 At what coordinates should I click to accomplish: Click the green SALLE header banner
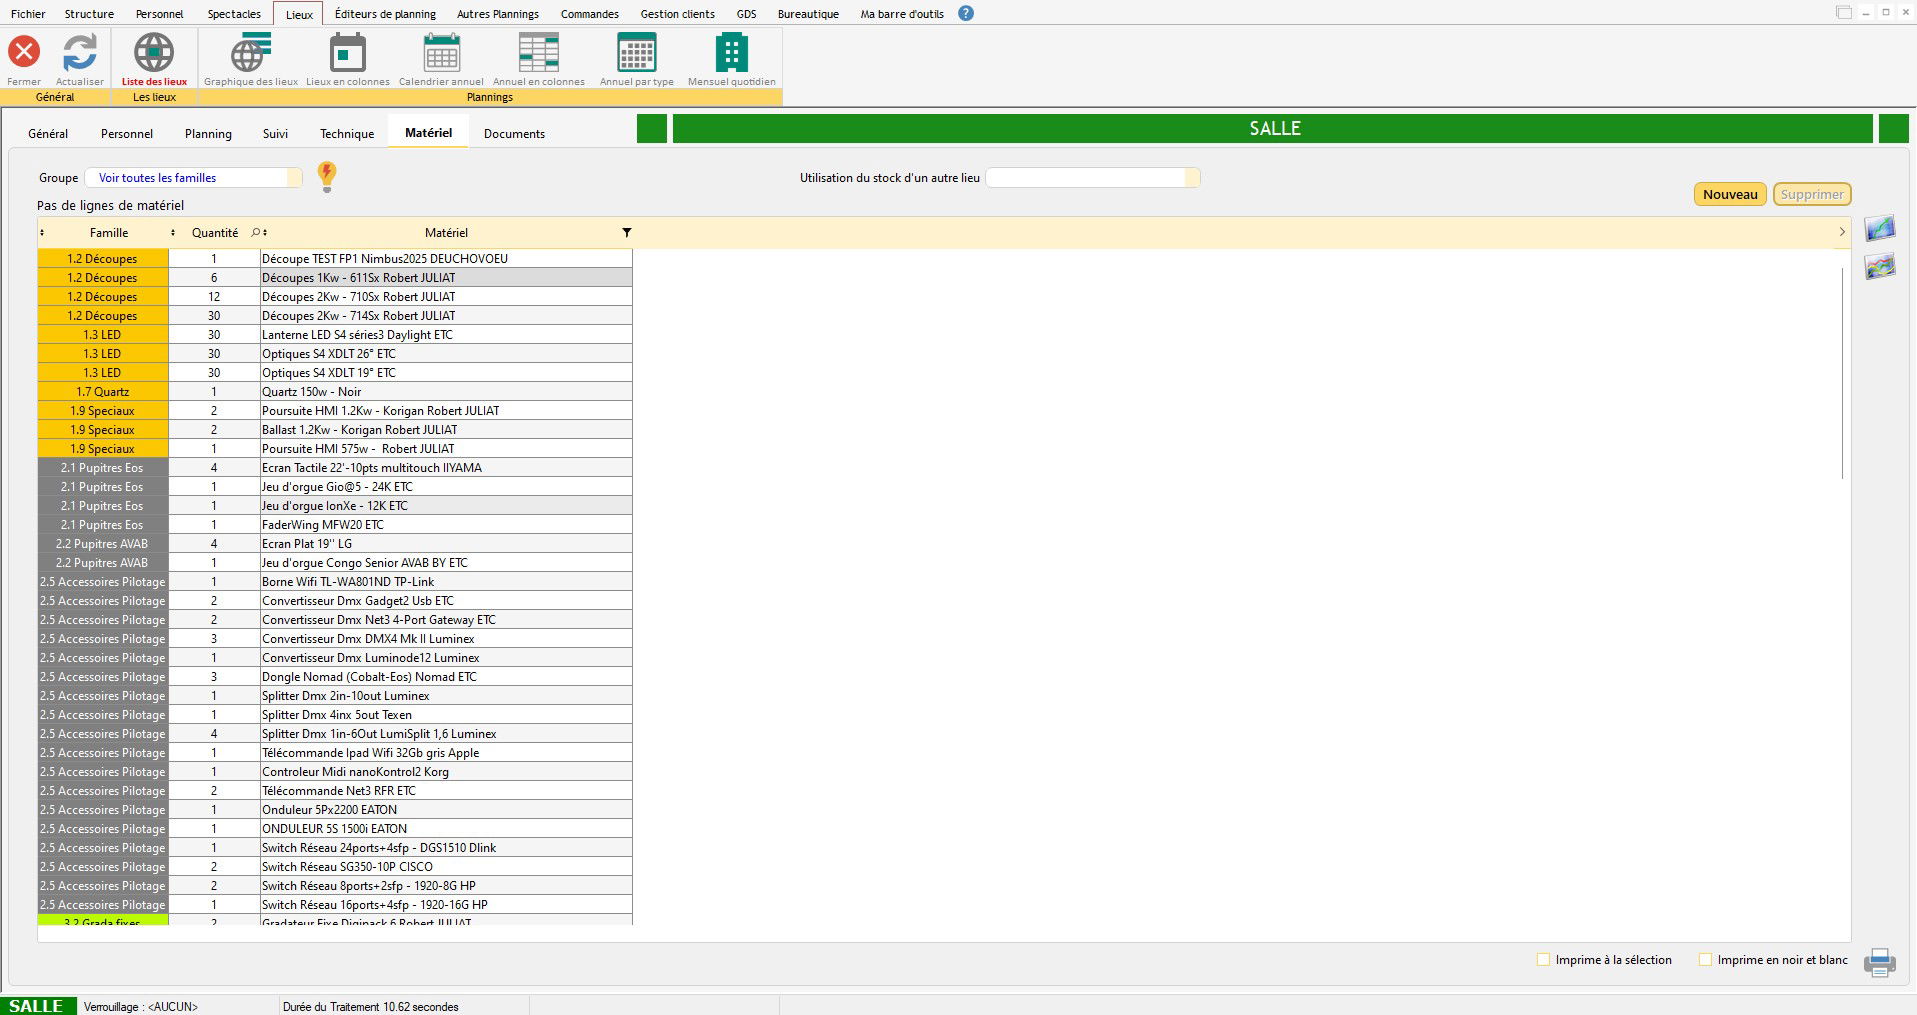tap(1273, 129)
